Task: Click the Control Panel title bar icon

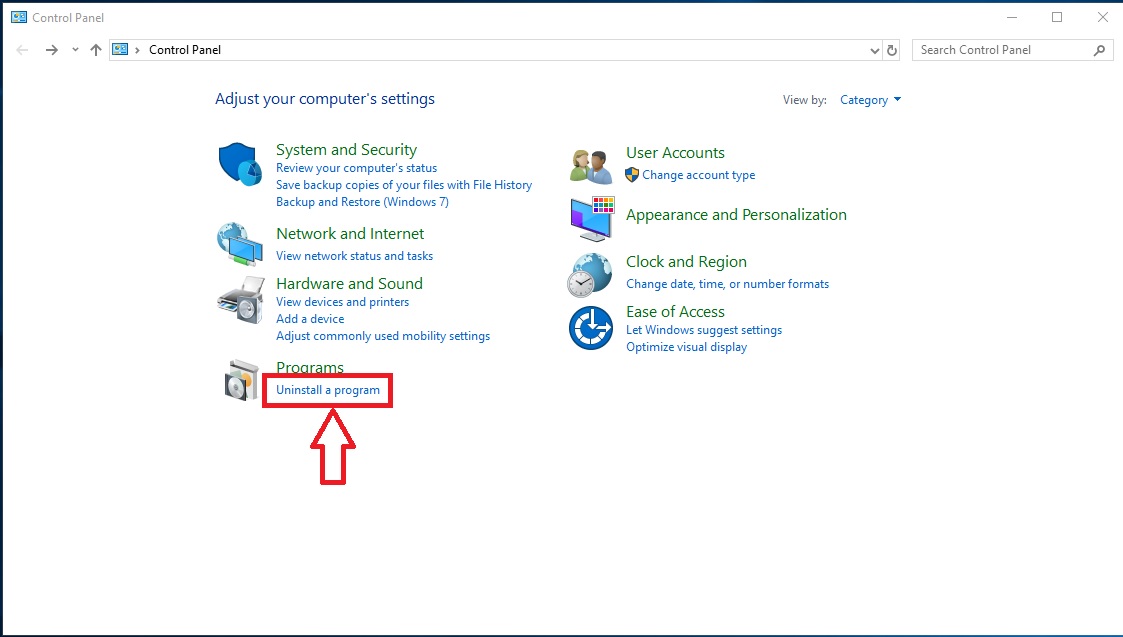Action: point(19,17)
